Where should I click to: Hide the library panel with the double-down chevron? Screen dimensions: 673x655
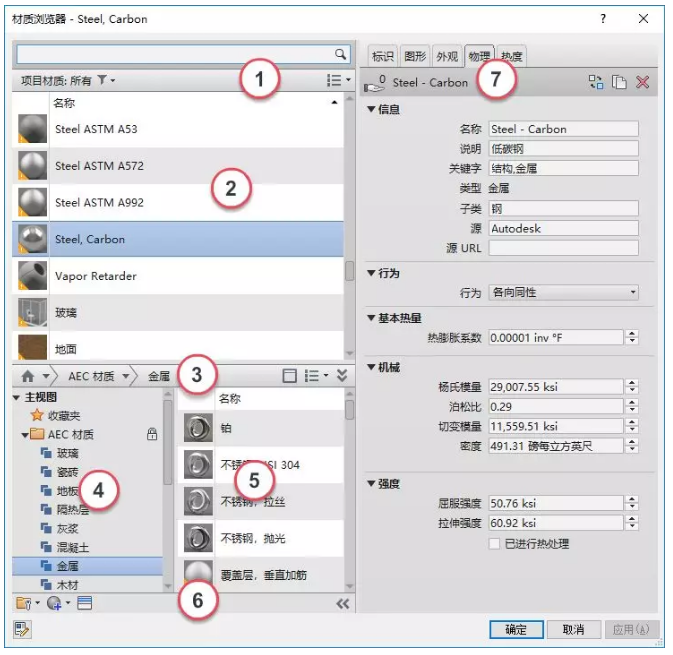[342, 376]
